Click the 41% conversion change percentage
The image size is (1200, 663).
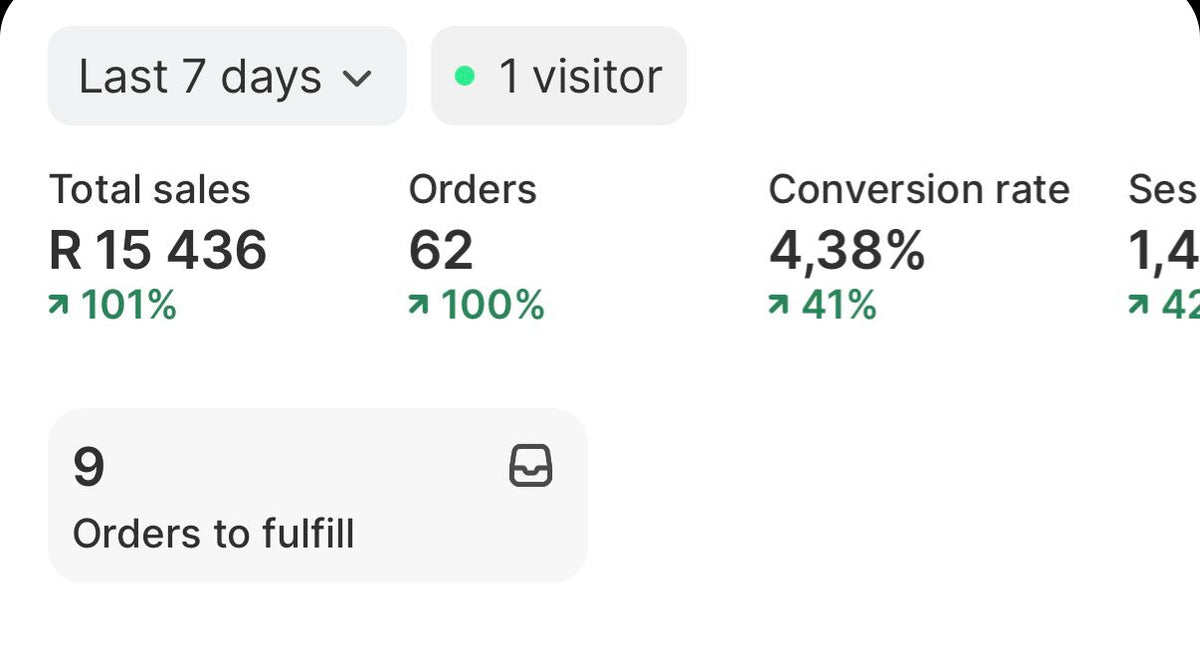pyautogui.click(x=839, y=306)
